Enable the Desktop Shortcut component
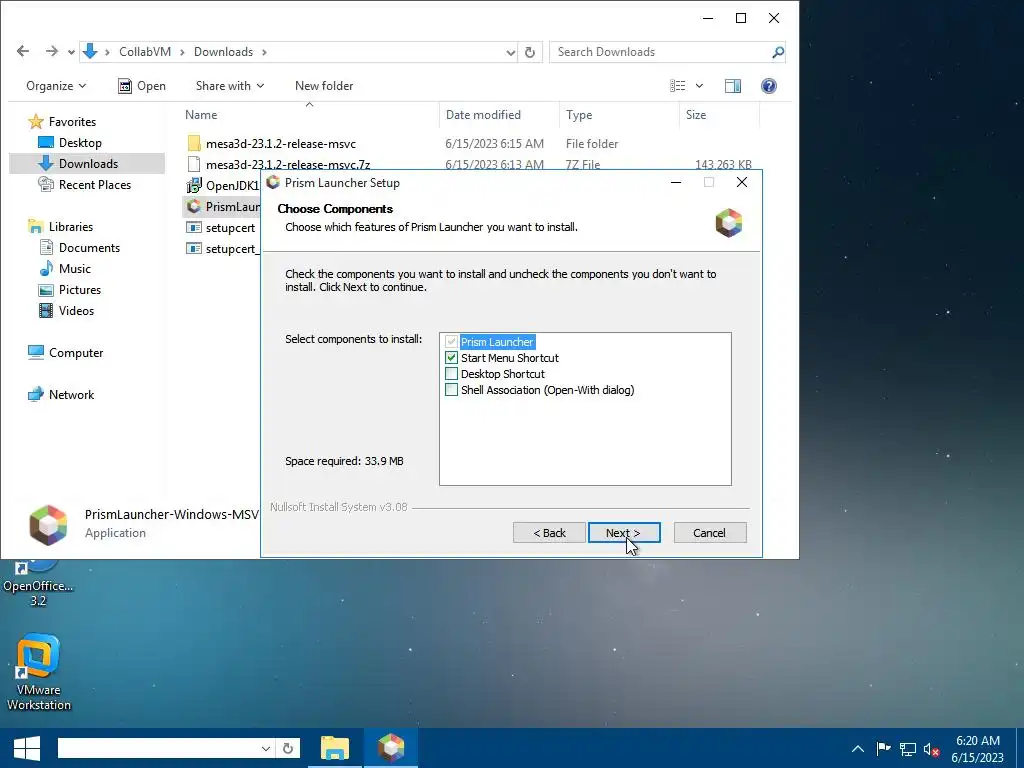Screen dimensions: 1024x768 [x=451, y=374]
